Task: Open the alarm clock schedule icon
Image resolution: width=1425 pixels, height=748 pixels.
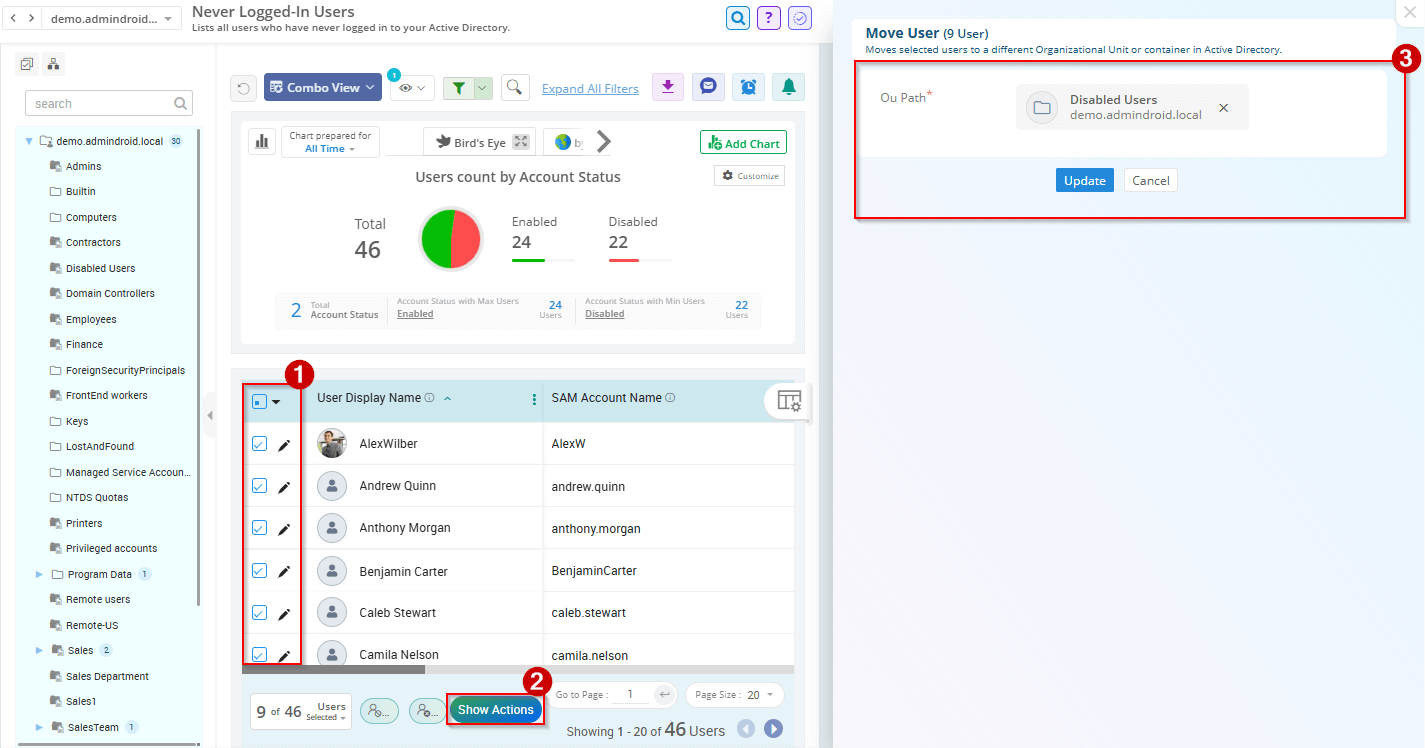Action: pyautogui.click(x=748, y=87)
